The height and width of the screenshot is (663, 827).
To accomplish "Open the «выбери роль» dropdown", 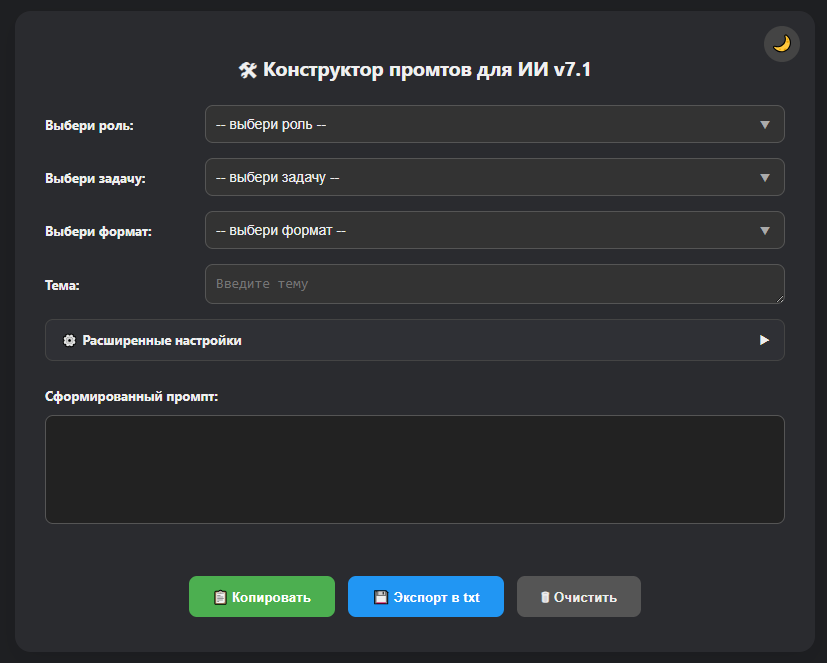I will click(480, 125).
